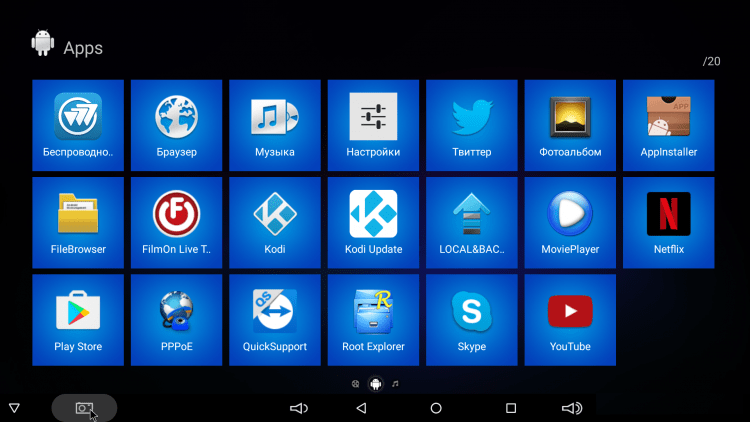This screenshot has width=750, height=422.
Task: Open FilmOn Live TV app
Action: coord(176,222)
